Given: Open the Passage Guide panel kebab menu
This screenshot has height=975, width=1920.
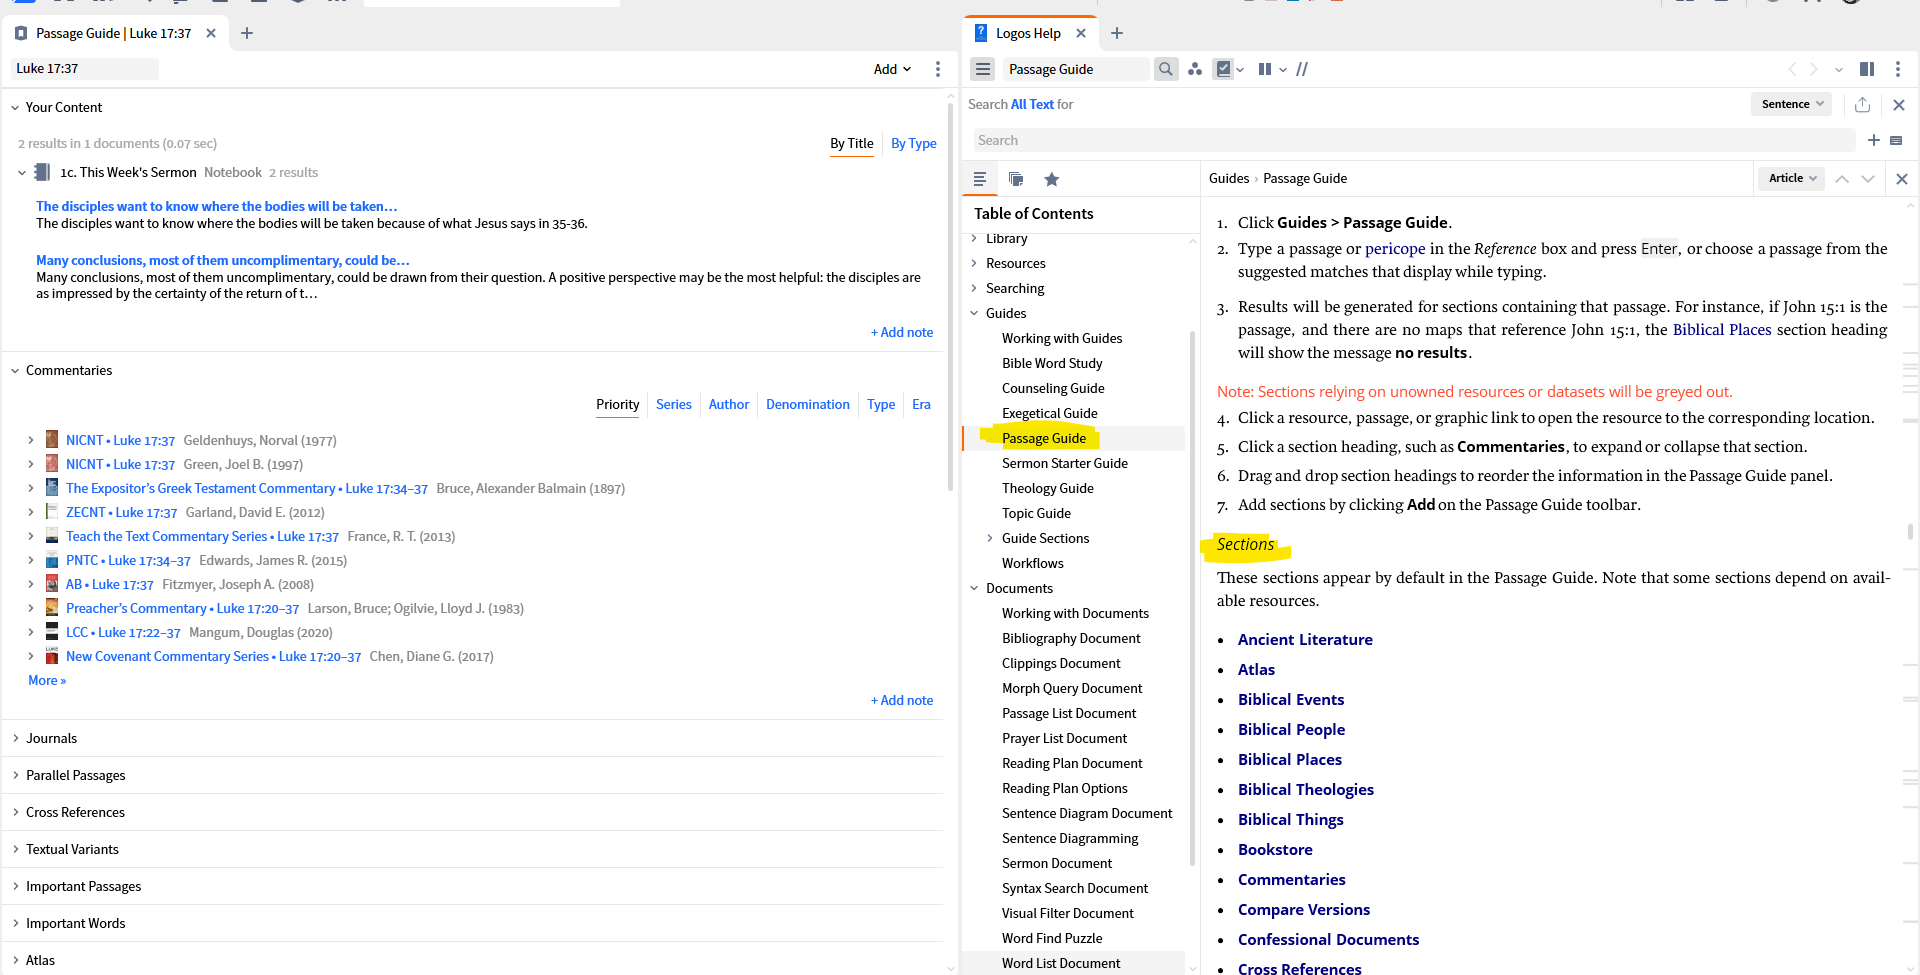Looking at the screenshot, I should coord(937,69).
